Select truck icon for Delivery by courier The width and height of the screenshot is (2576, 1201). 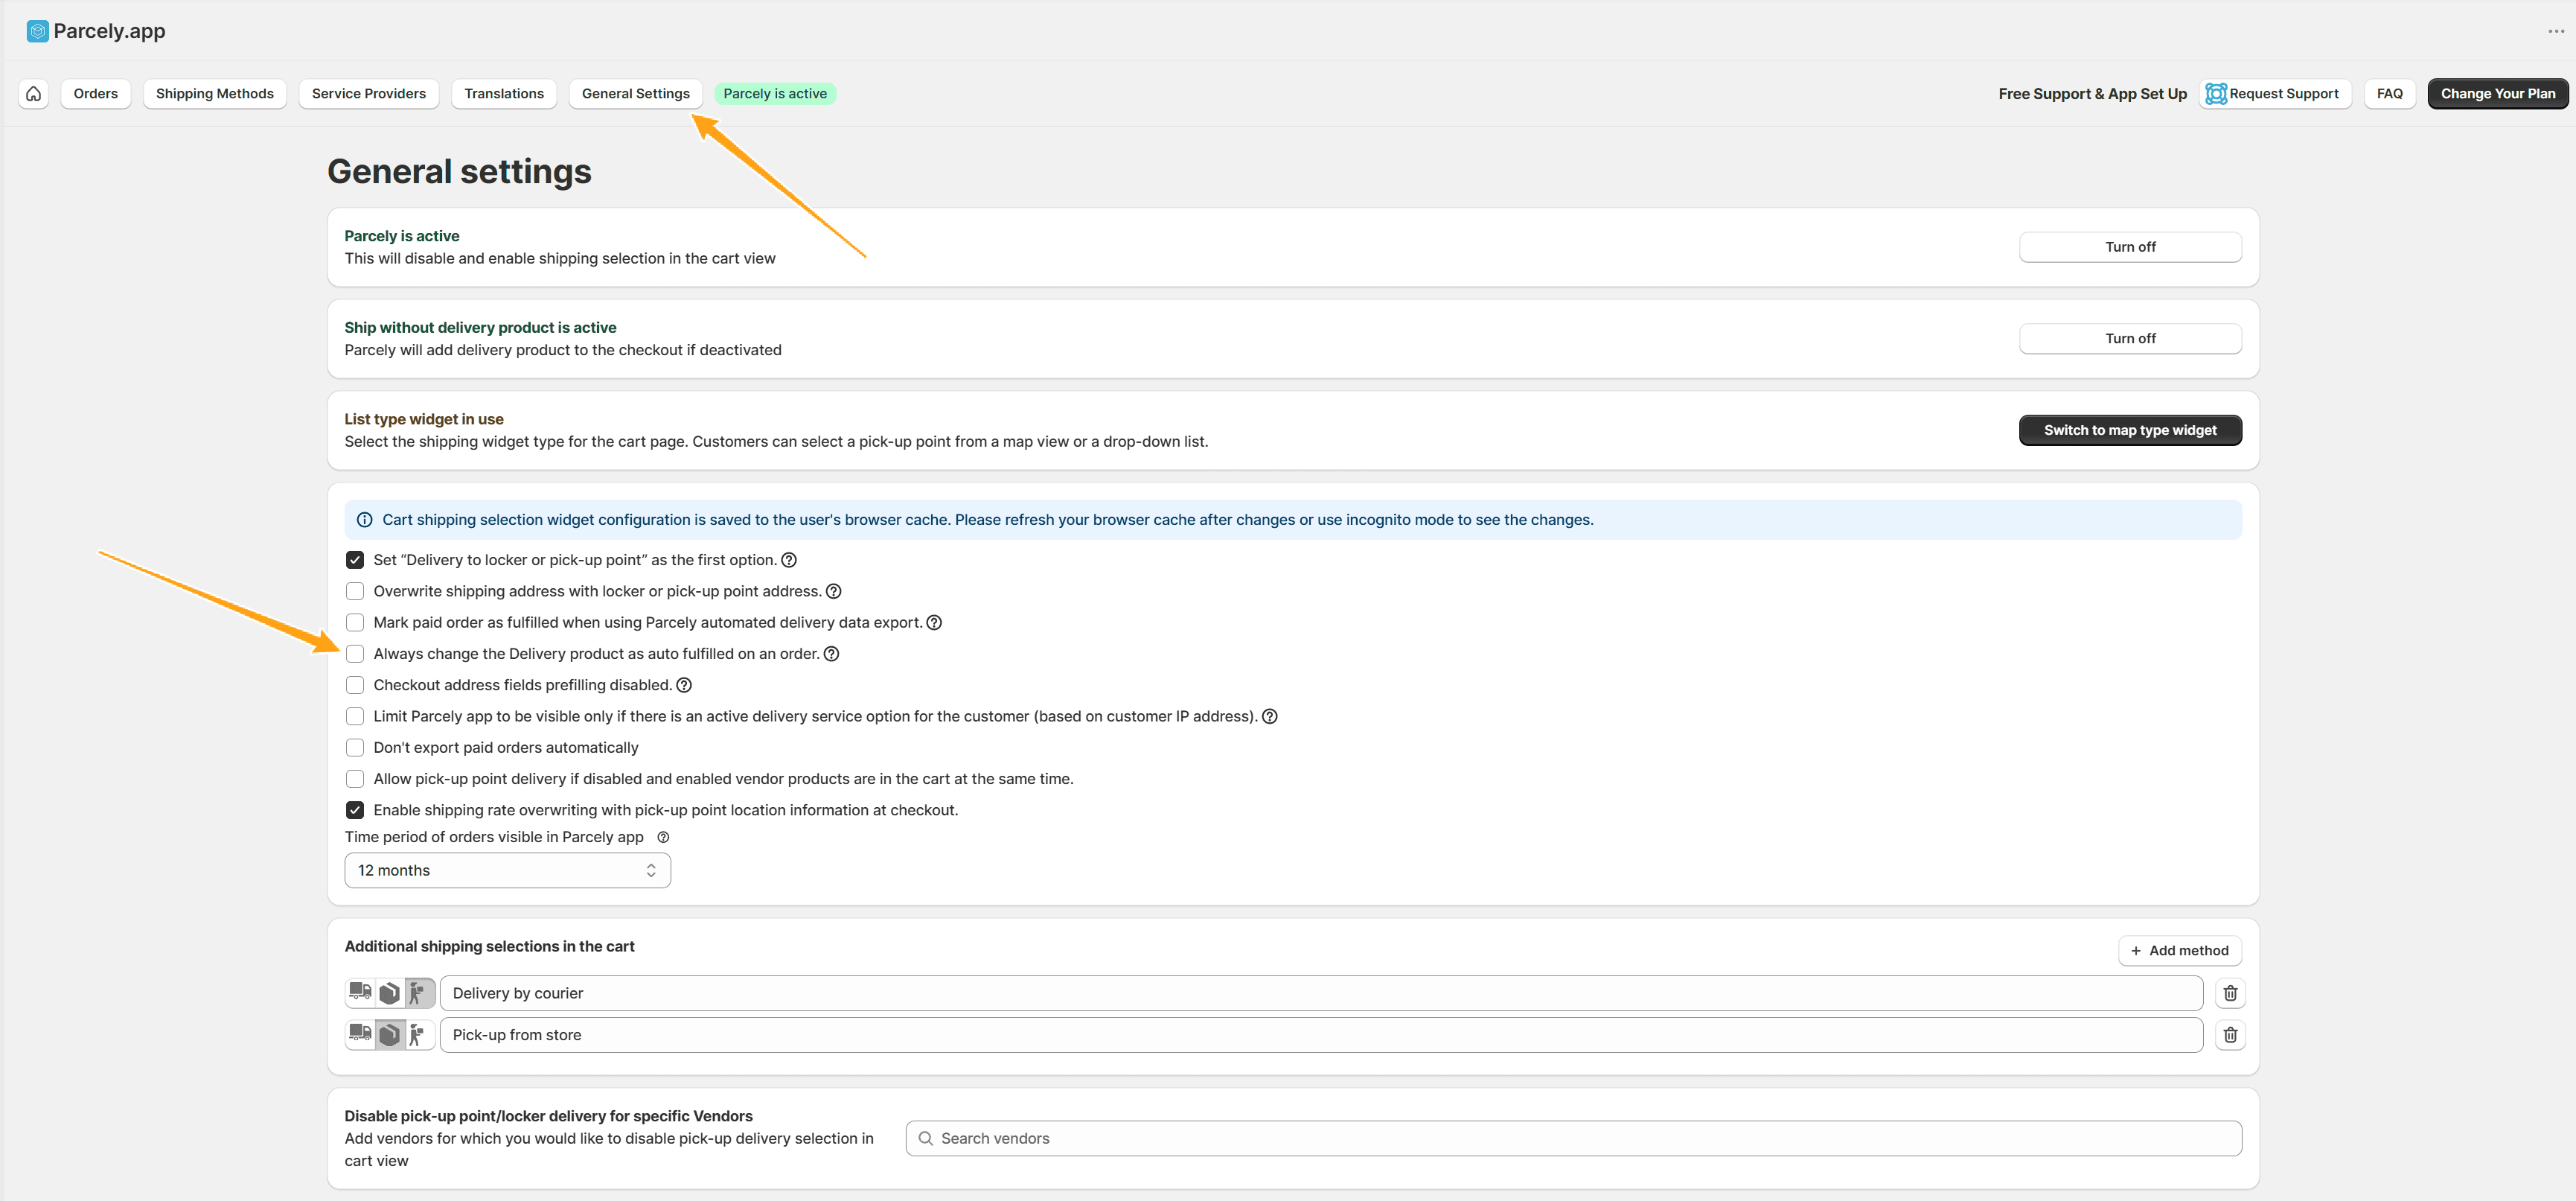(x=360, y=992)
